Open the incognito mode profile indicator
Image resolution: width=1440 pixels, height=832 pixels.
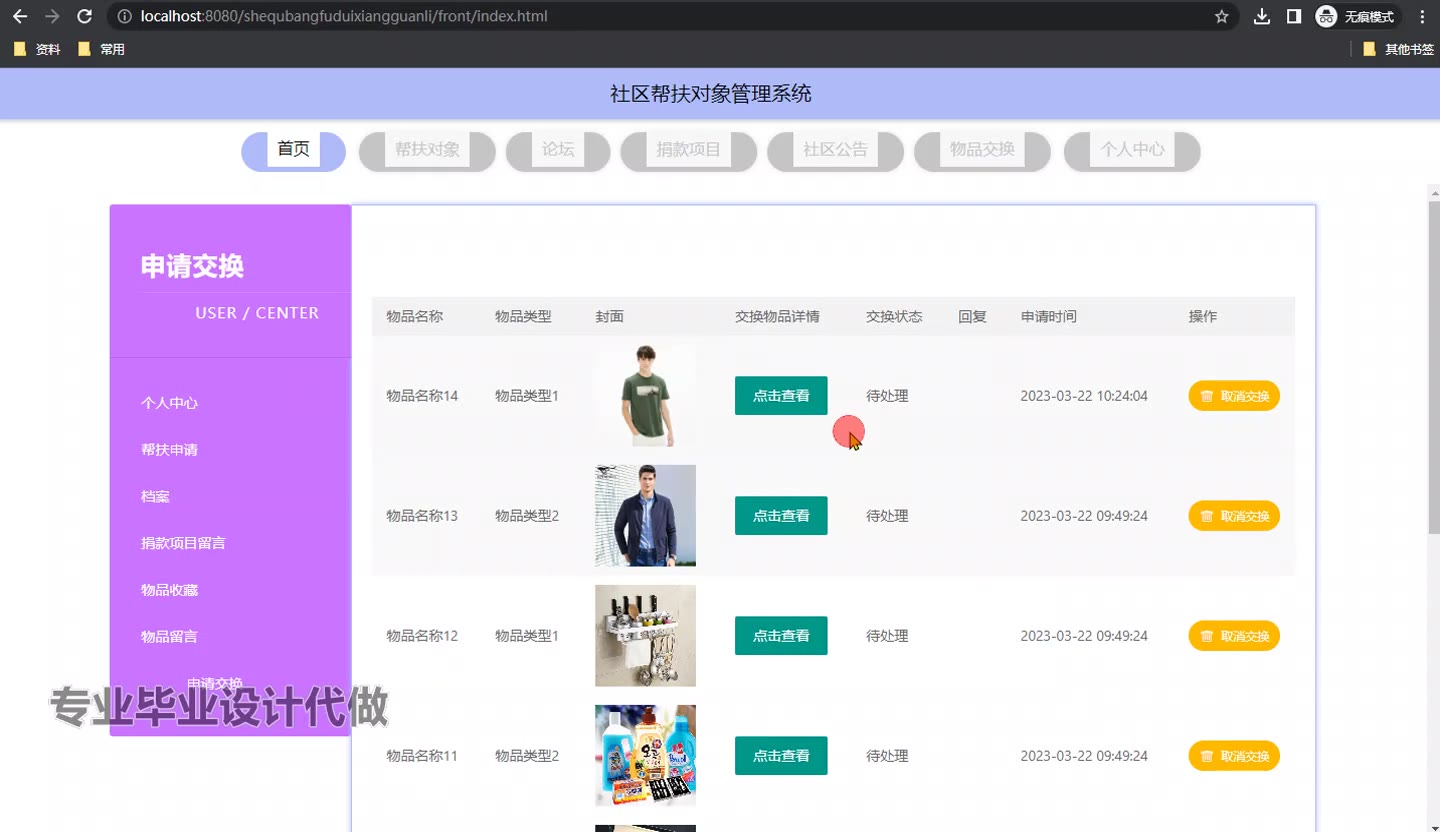tap(1356, 16)
